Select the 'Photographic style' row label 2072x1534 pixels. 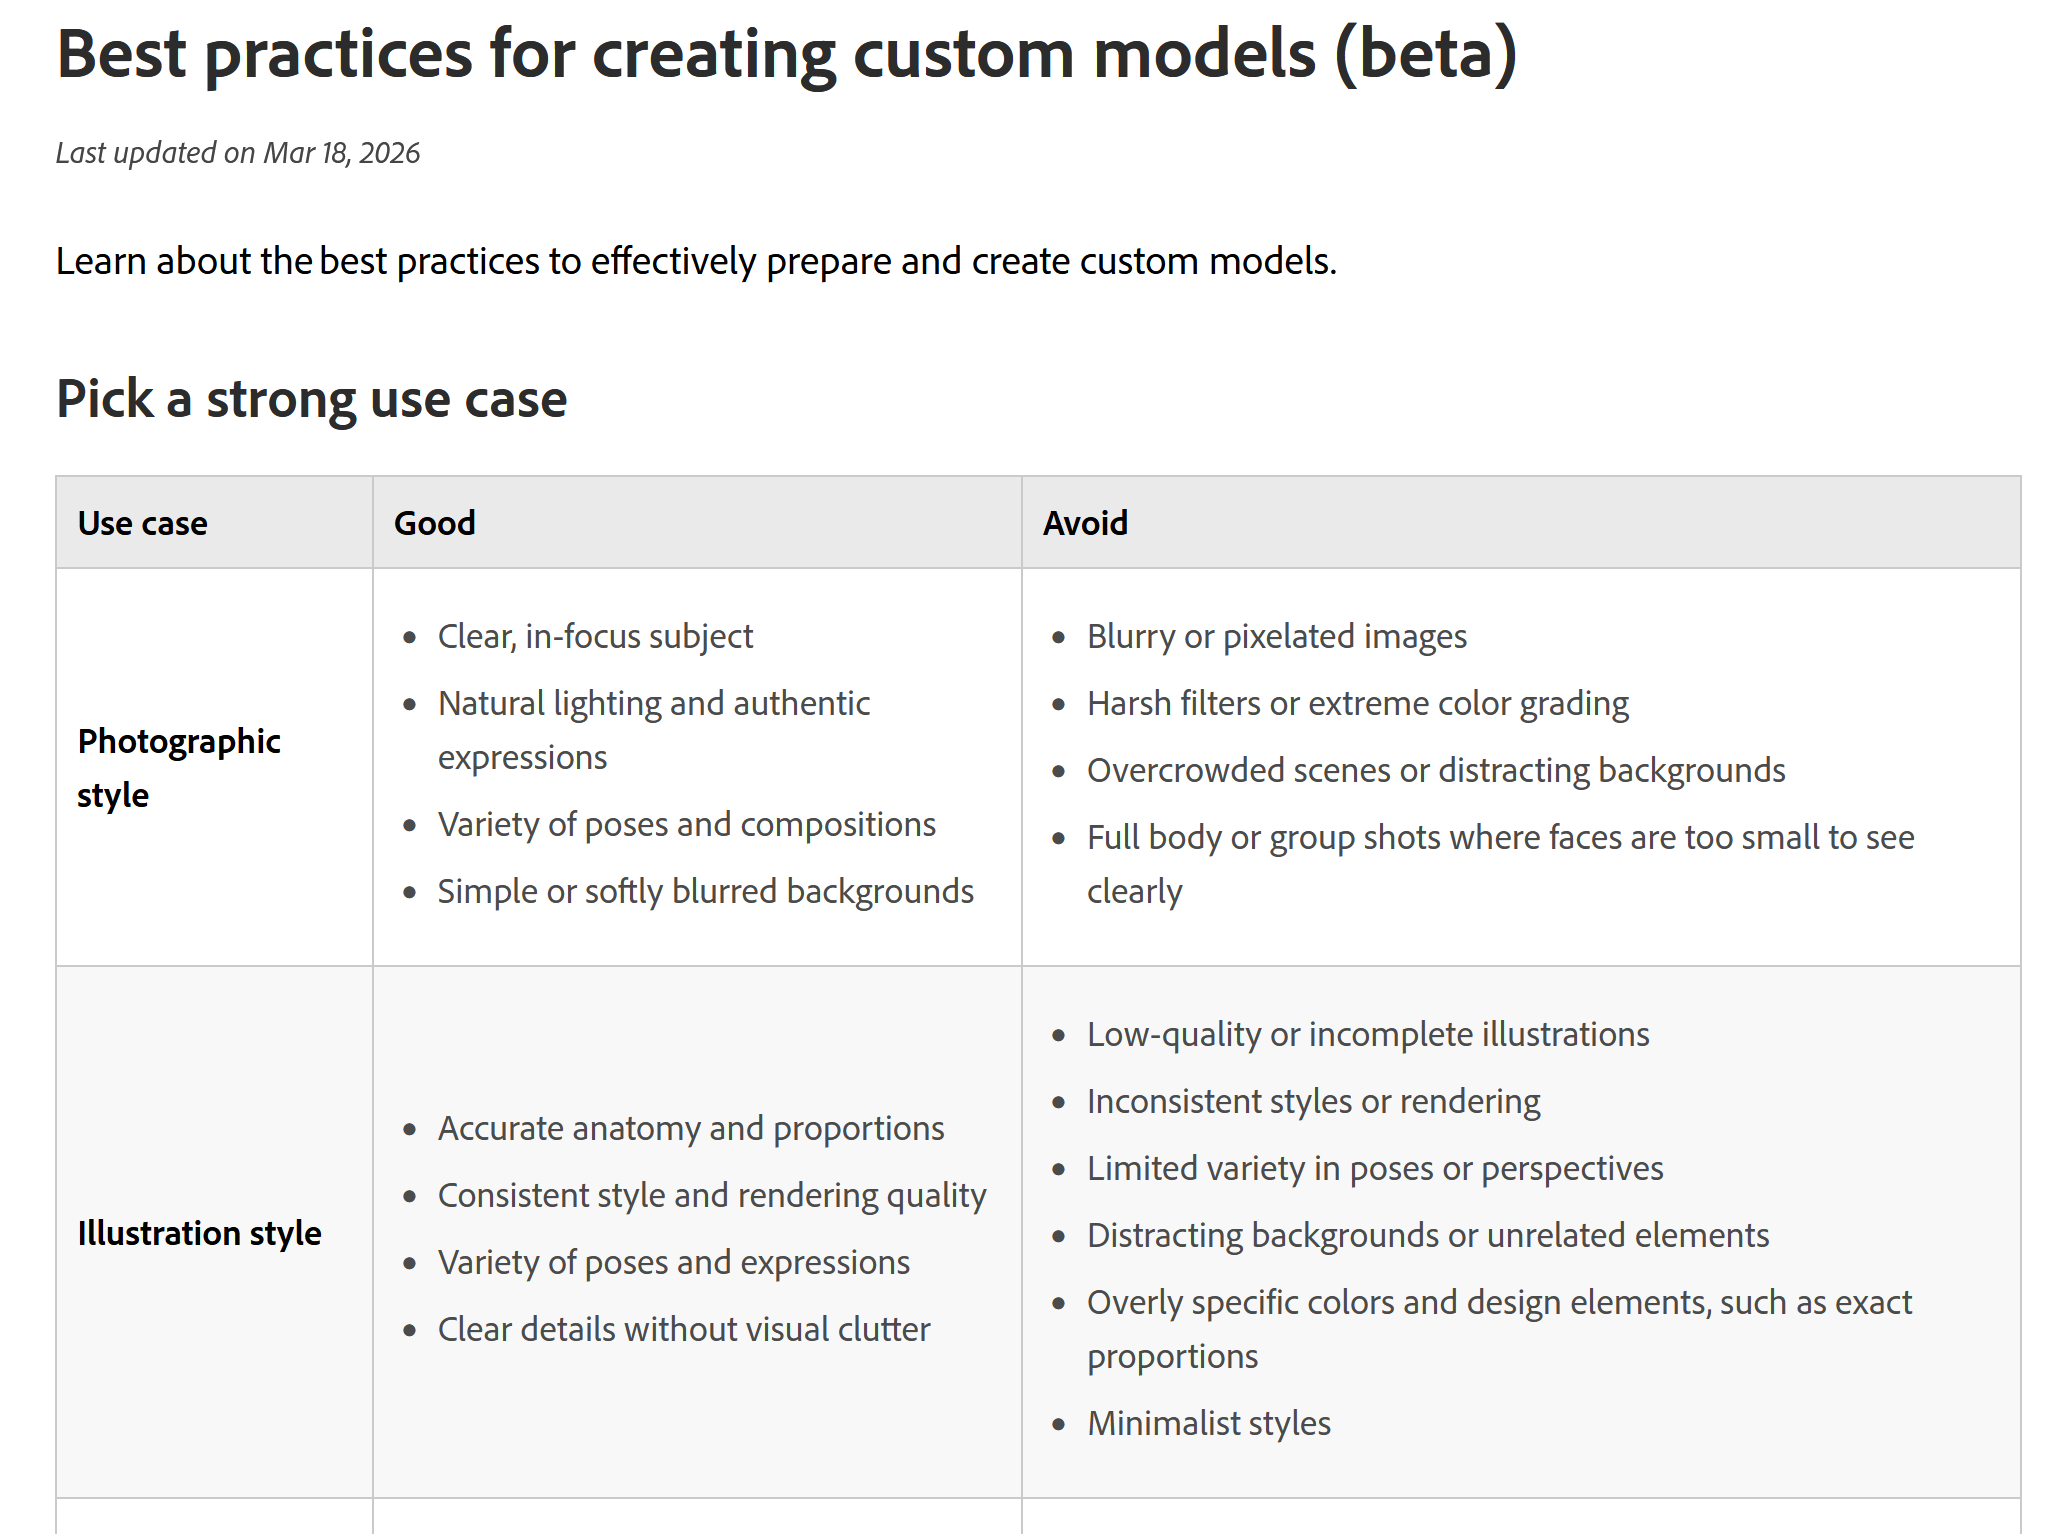(x=178, y=767)
